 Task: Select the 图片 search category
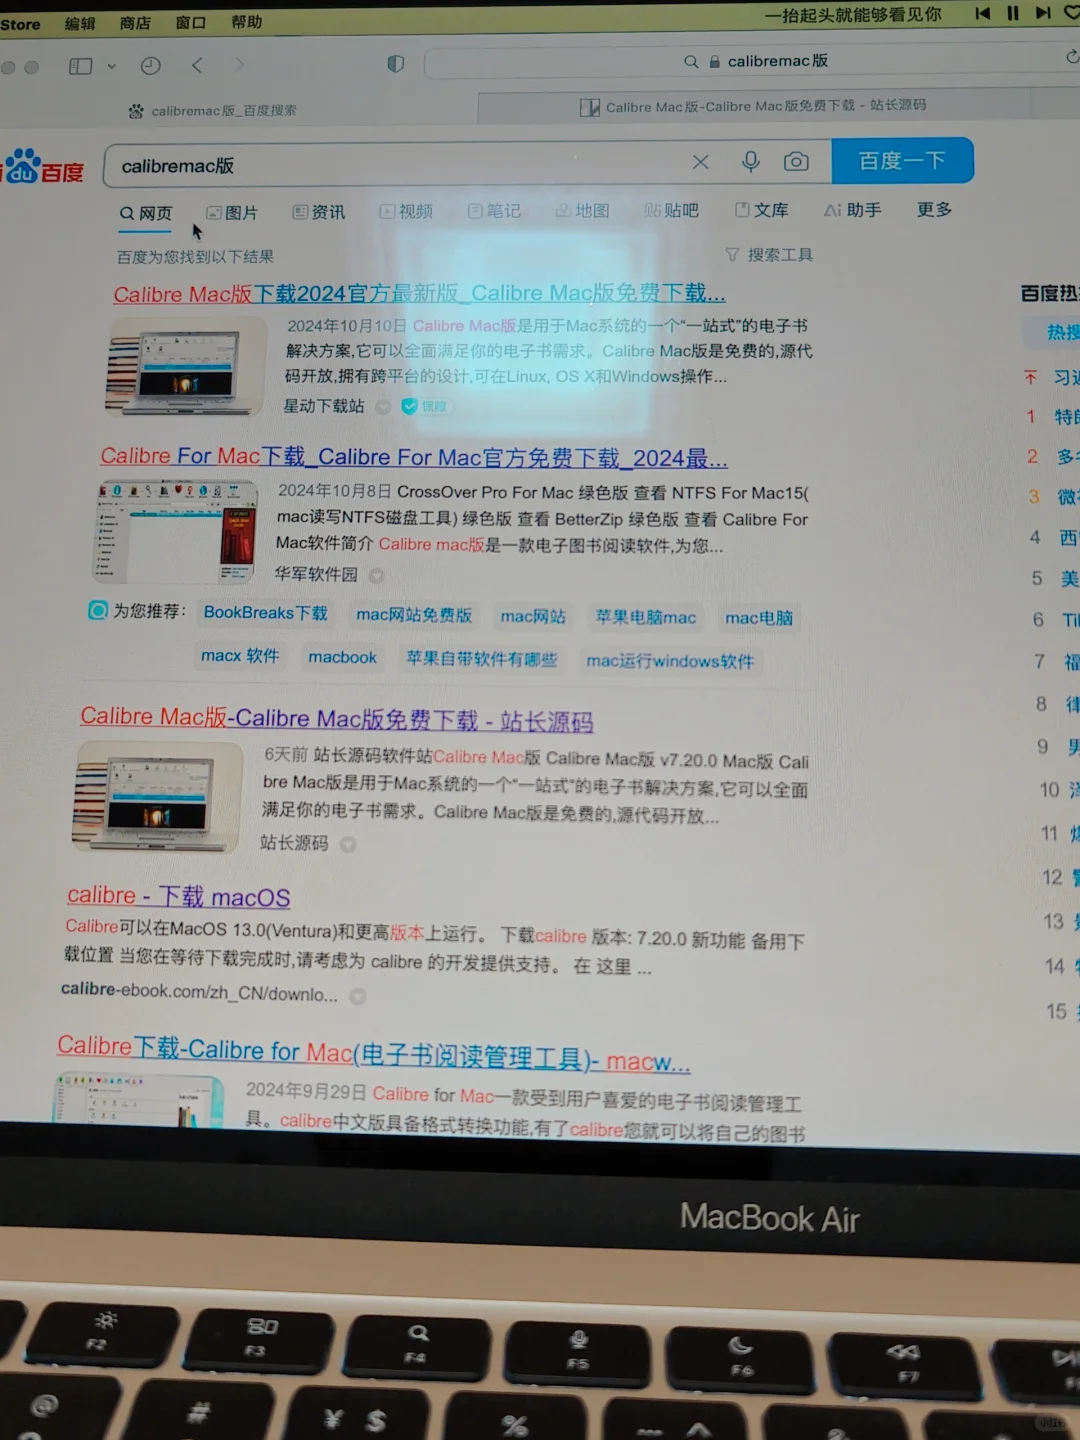232,213
